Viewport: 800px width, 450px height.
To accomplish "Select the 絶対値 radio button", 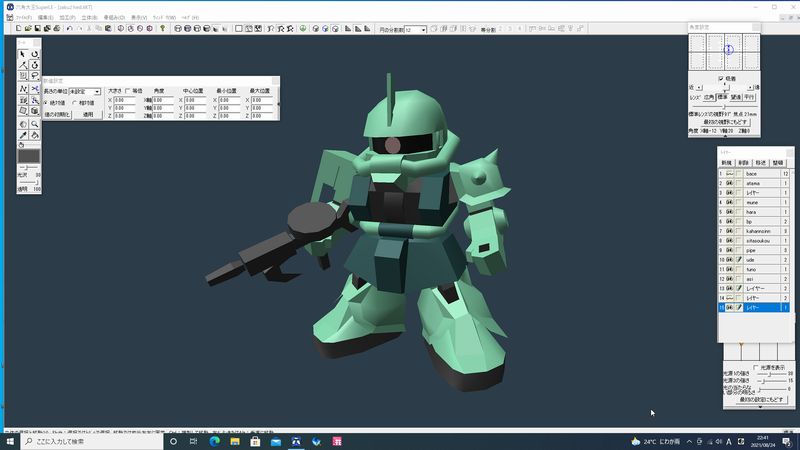I will tap(46, 103).
